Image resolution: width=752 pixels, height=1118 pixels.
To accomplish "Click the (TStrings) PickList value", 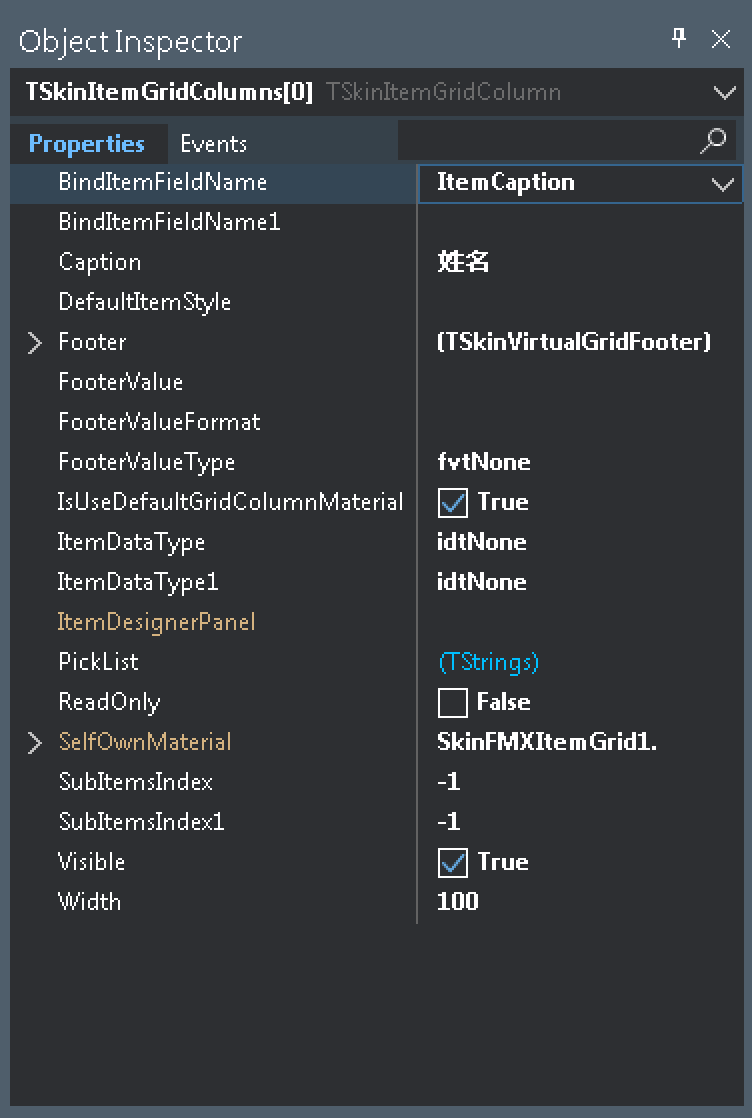I will (488, 662).
